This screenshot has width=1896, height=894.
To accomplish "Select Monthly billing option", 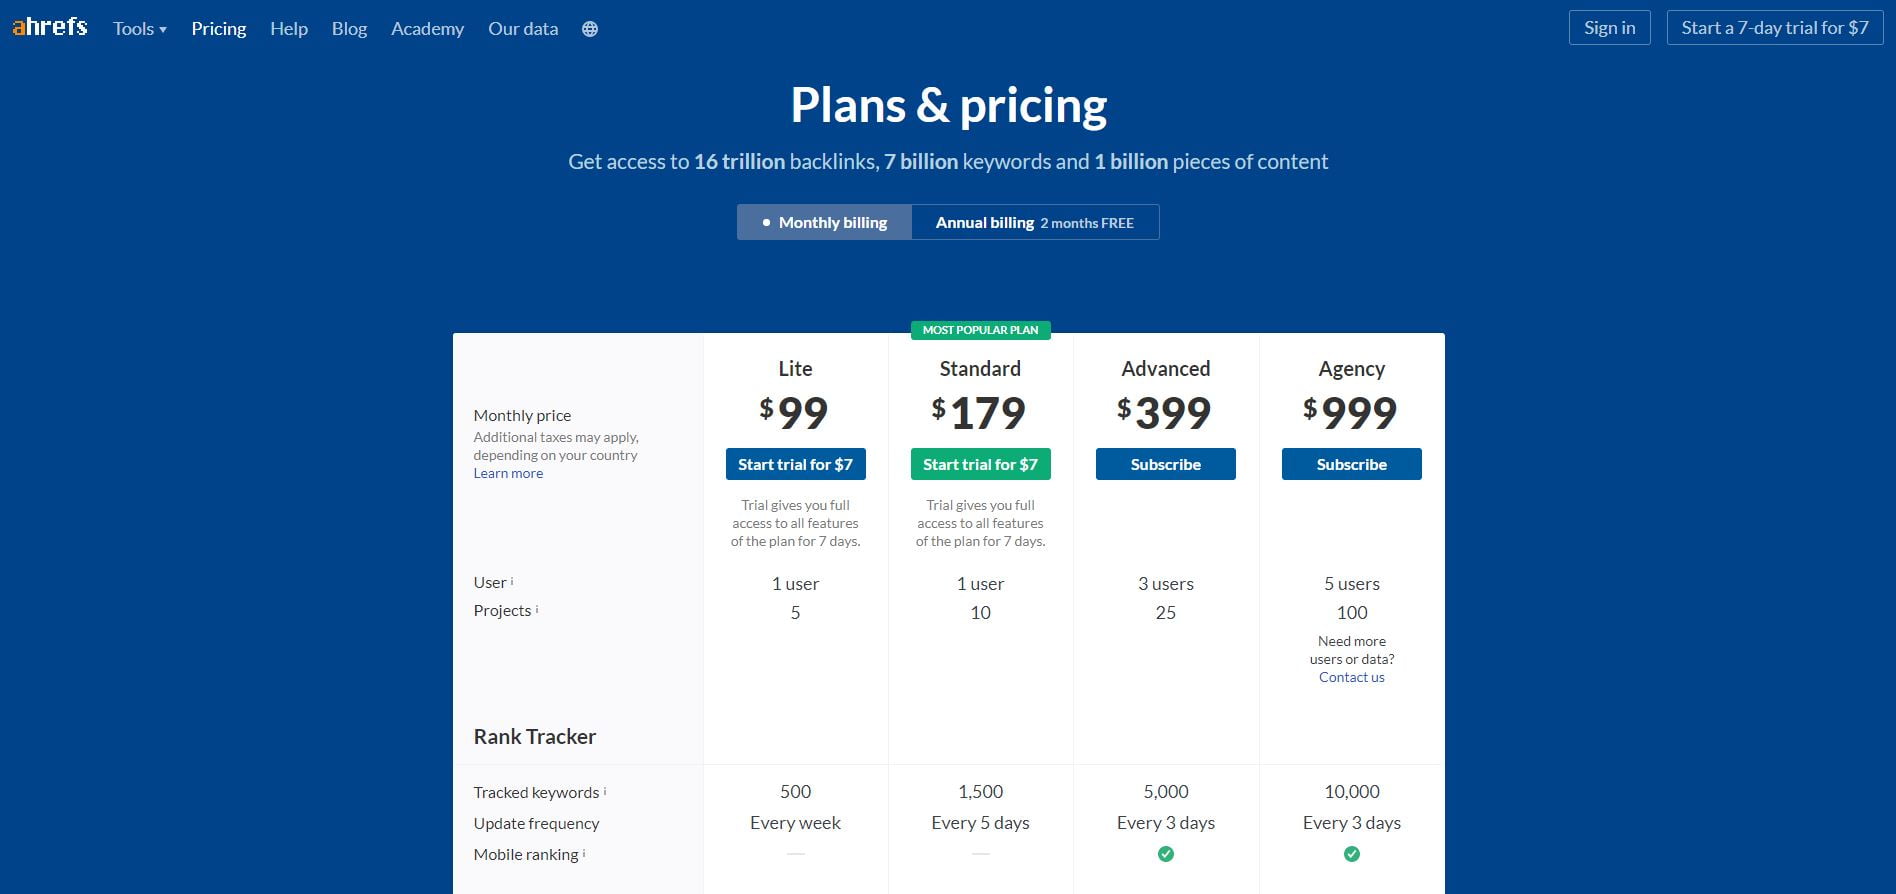I will (x=824, y=222).
